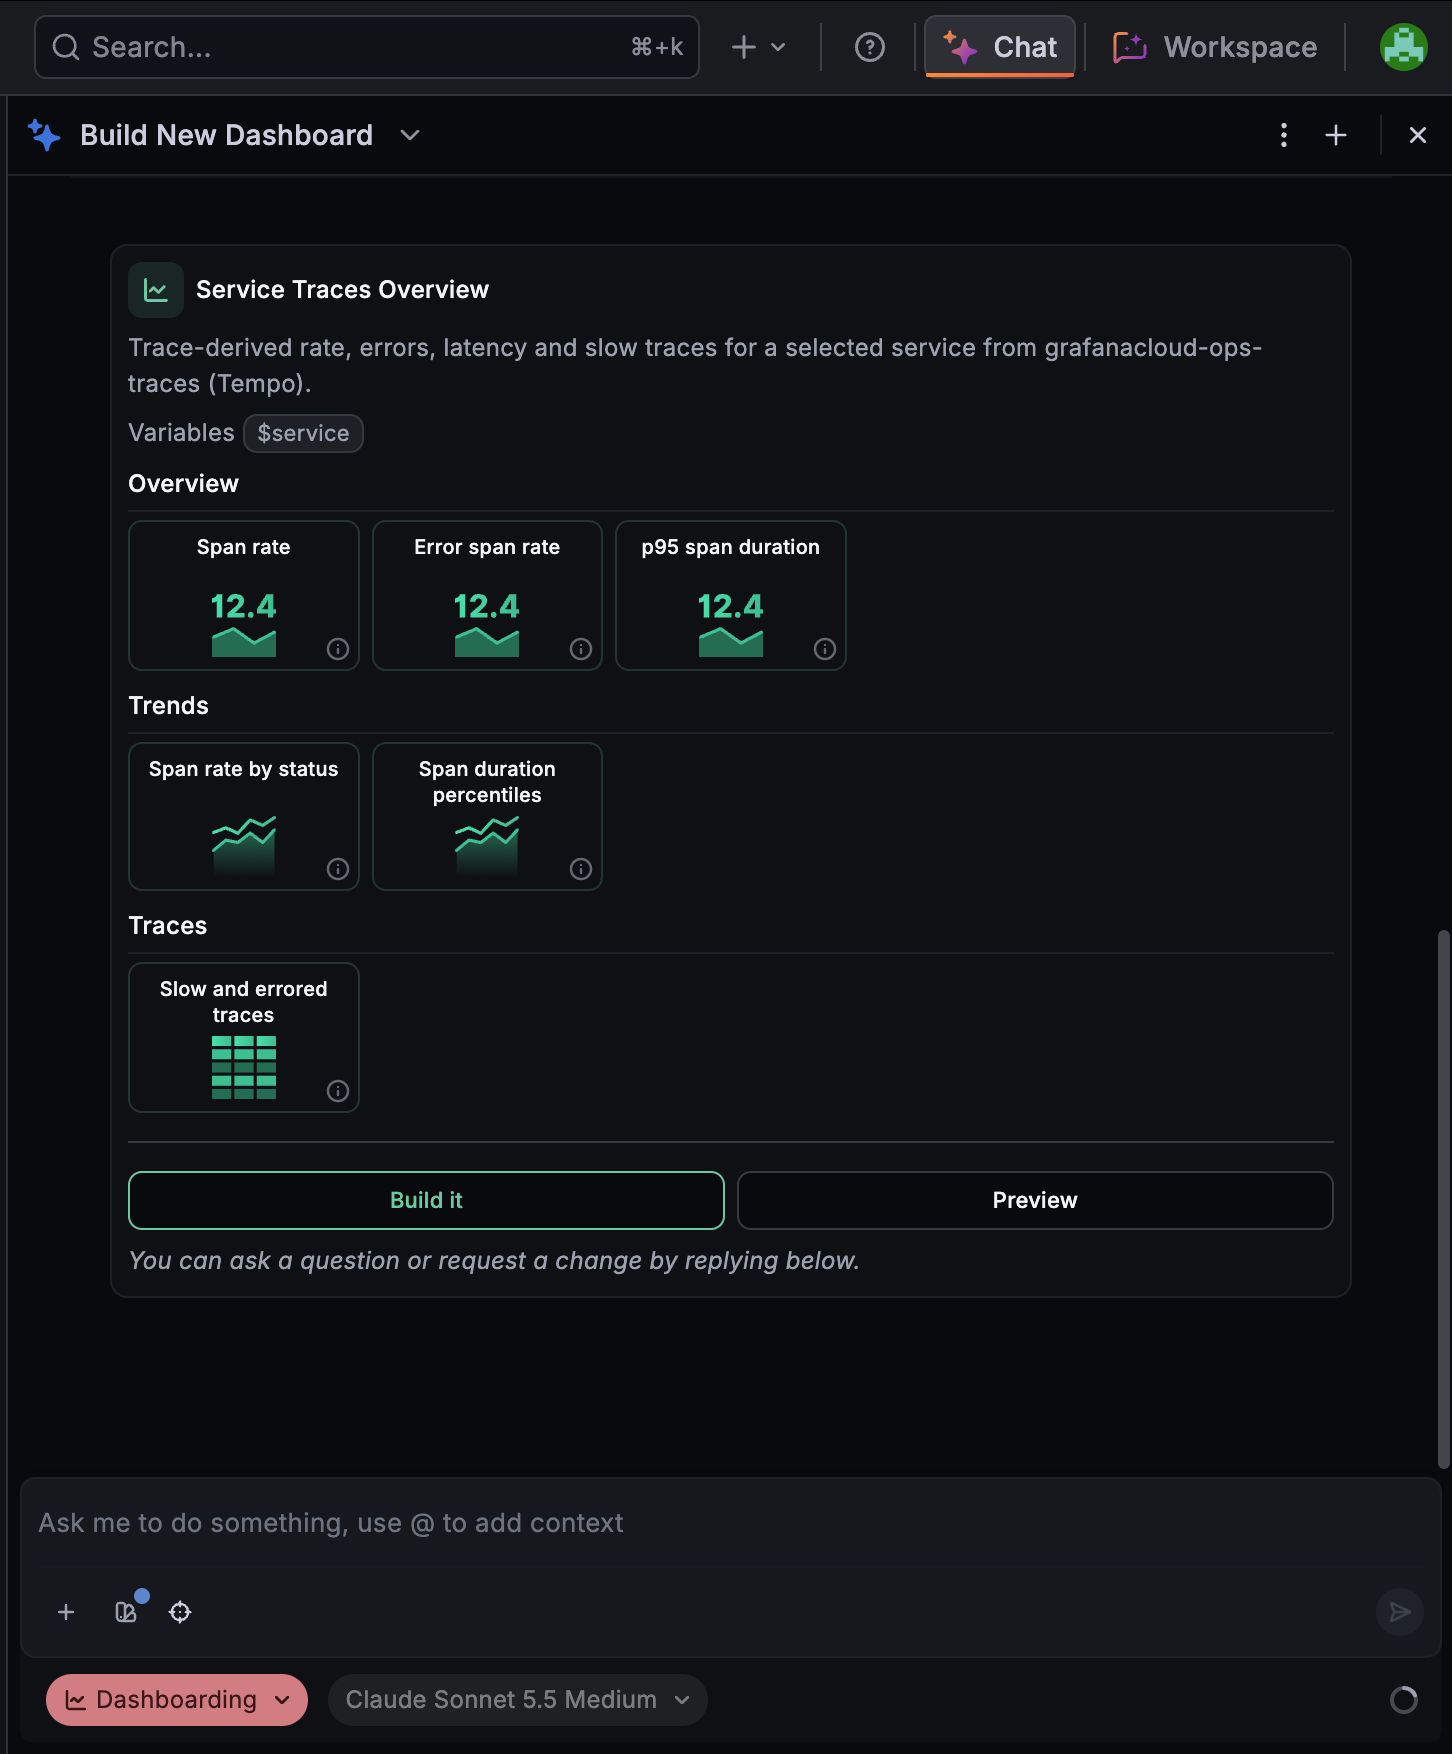Viewport: 1452px width, 1754px height.
Task: Start a new chat with the plus icon
Action: [1336, 135]
